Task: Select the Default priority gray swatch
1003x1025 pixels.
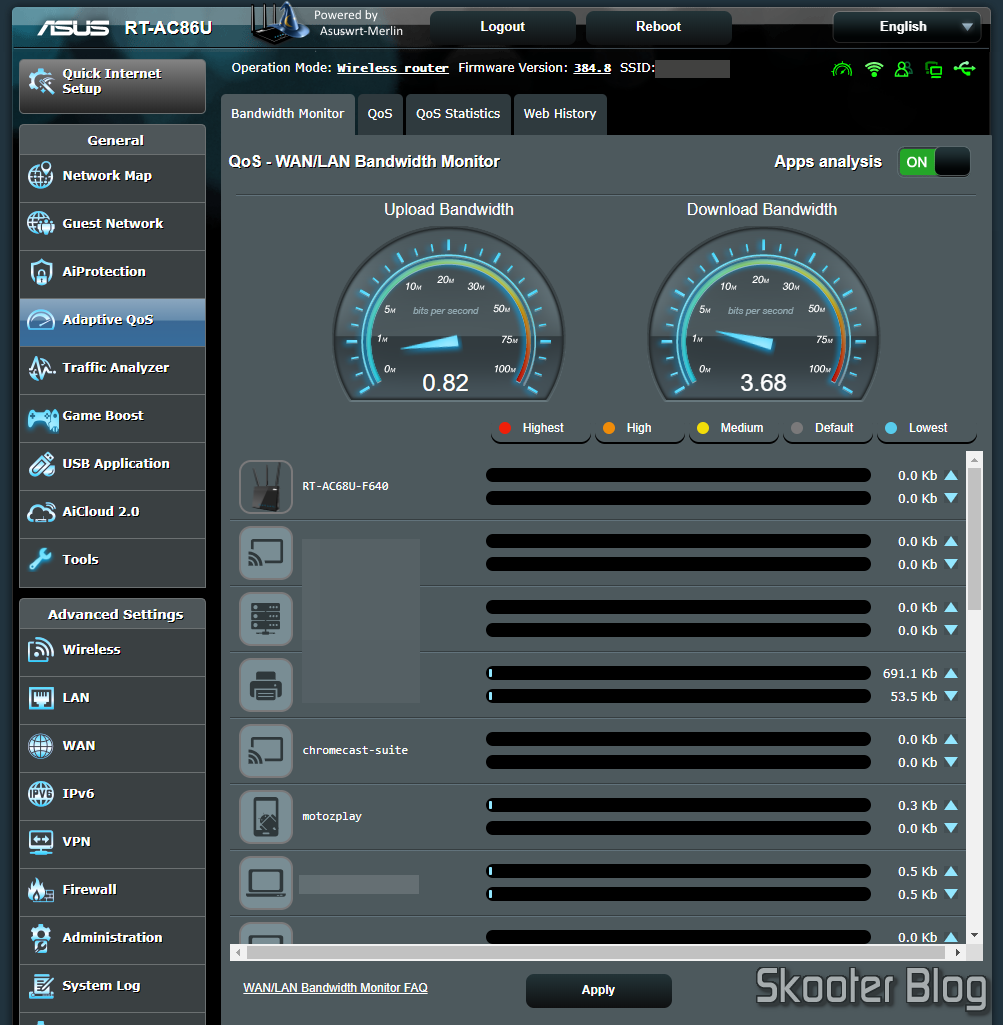Action: [796, 428]
